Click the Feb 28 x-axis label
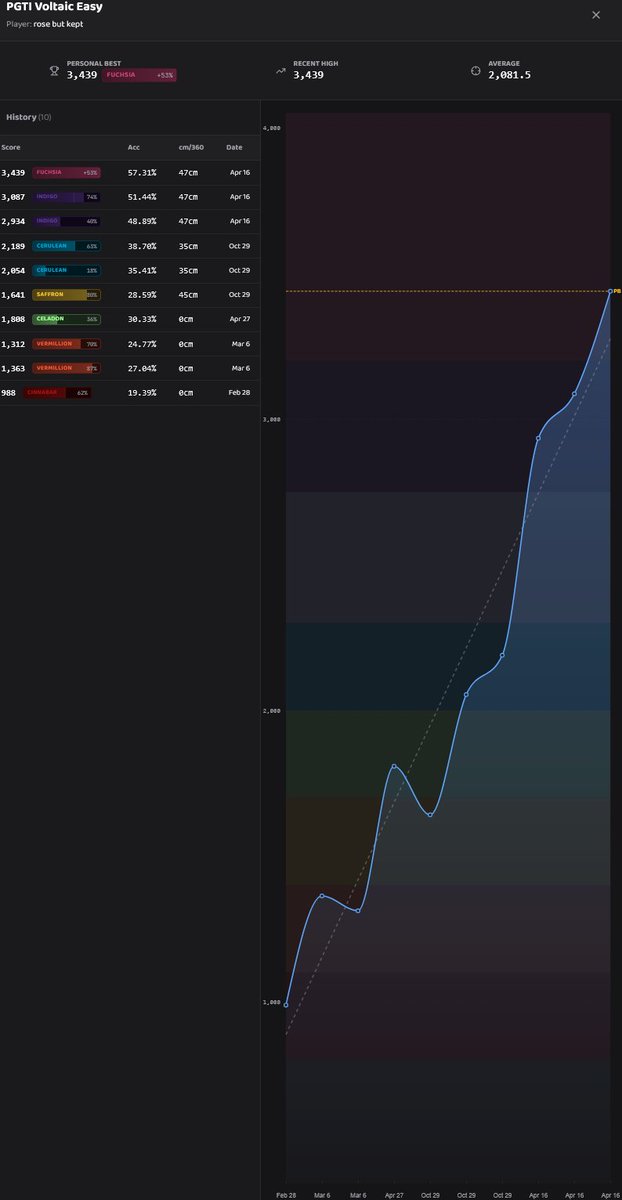 (286, 1194)
